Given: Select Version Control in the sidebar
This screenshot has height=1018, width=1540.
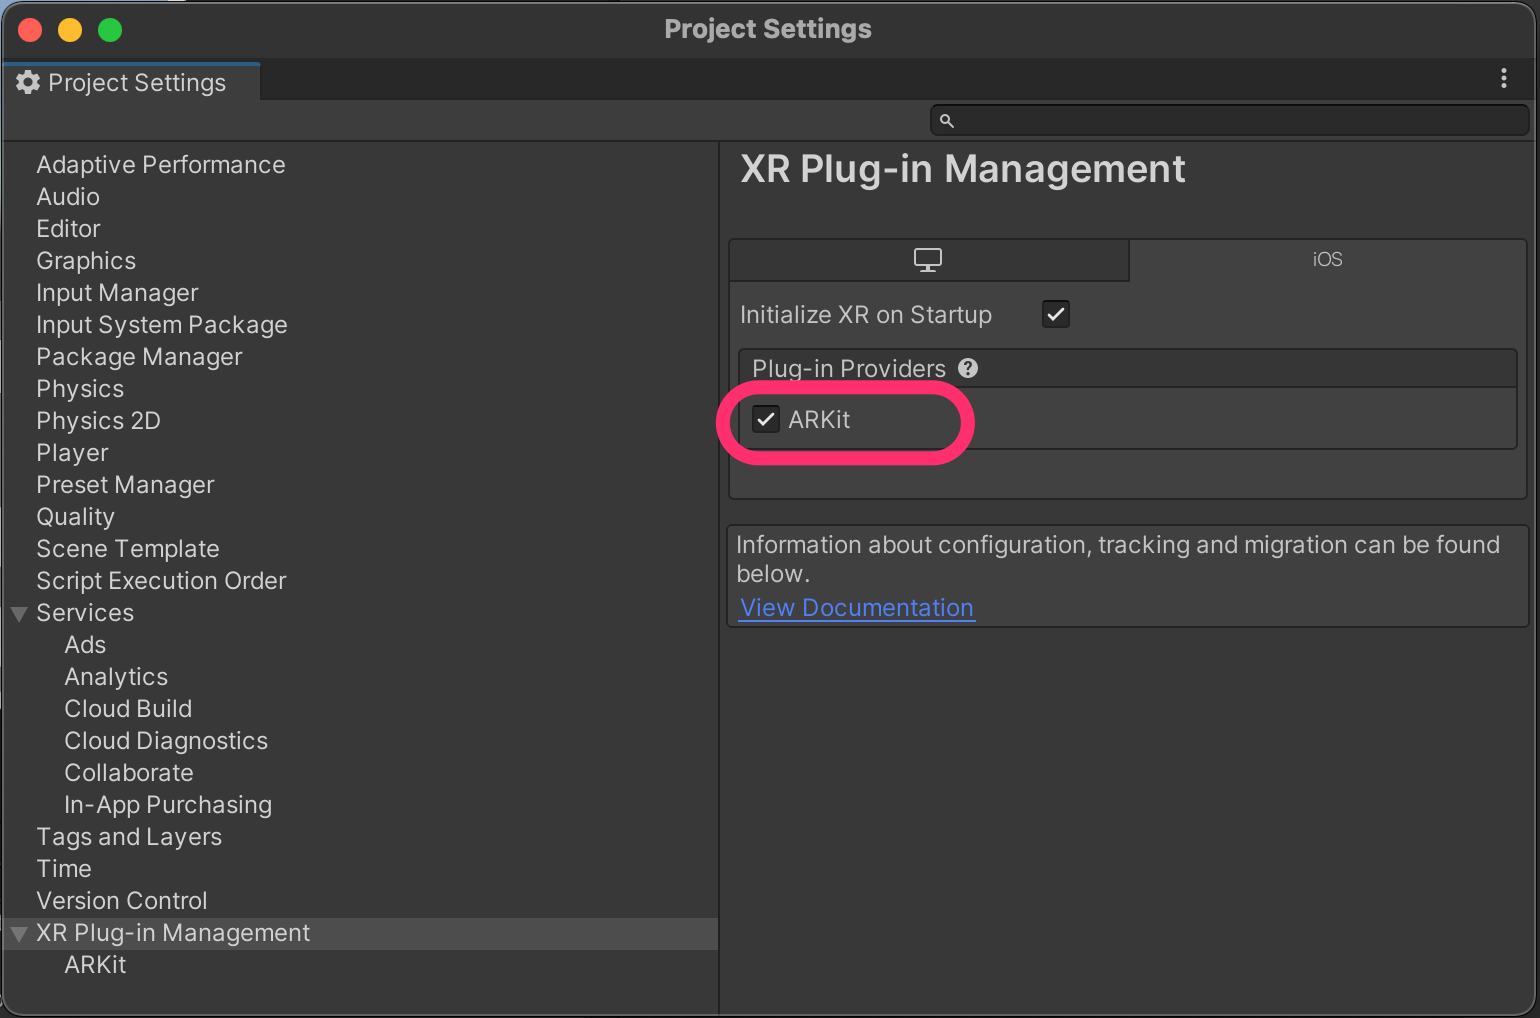Looking at the screenshot, I should pyautogui.click(x=121, y=900).
